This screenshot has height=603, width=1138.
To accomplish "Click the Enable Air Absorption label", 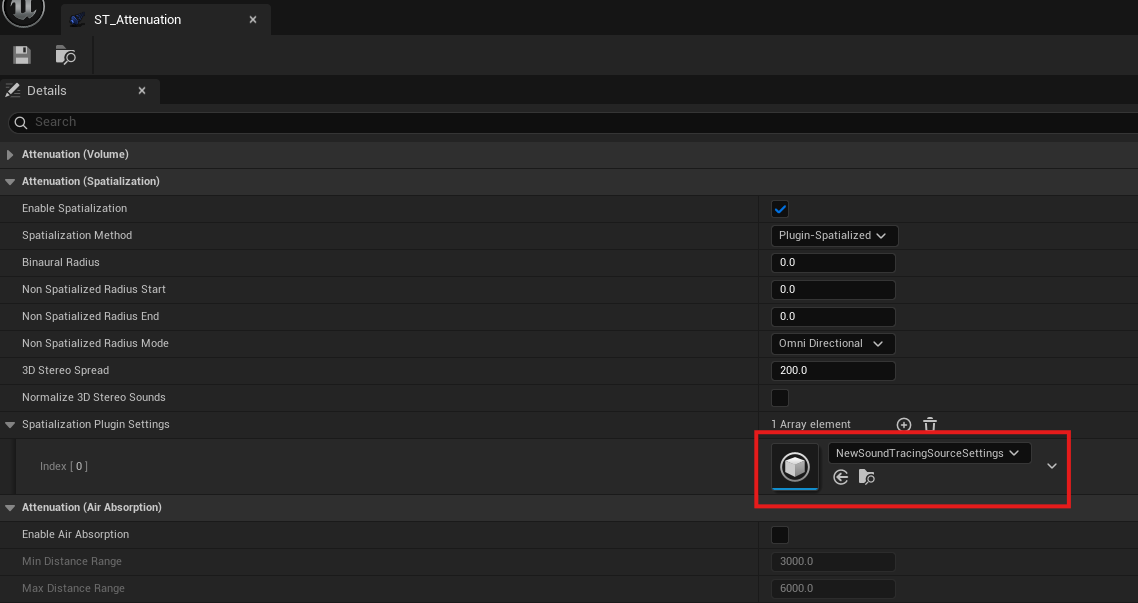I will pyautogui.click(x=75, y=534).
